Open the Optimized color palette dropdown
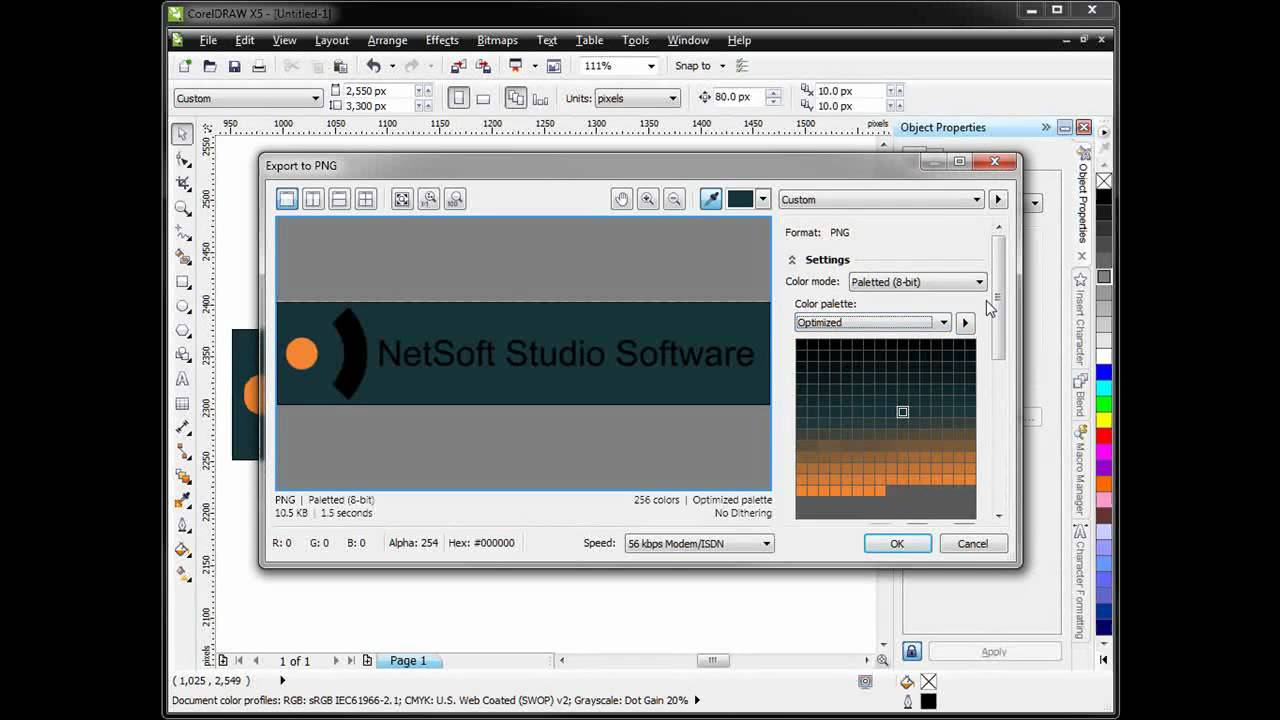Image resolution: width=1280 pixels, height=720 pixels. (873, 322)
